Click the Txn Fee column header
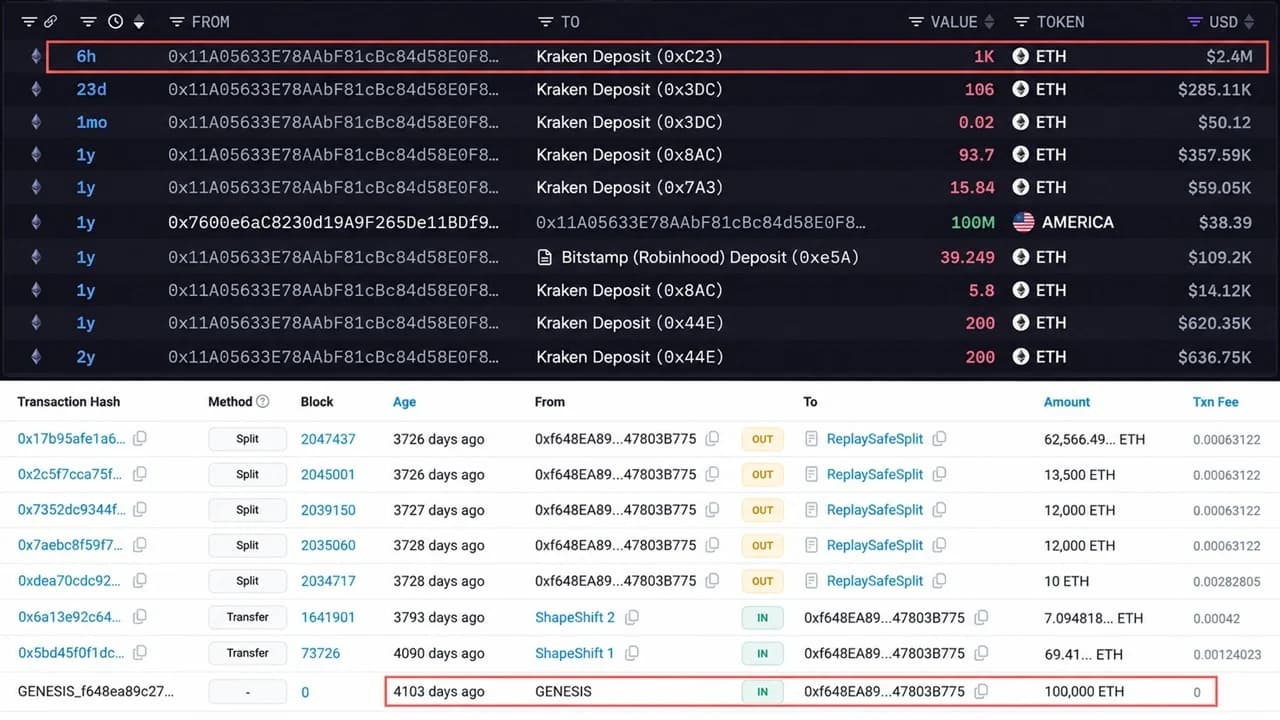Viewport: 1280px width, 720px height. (x=1216, y=402)
